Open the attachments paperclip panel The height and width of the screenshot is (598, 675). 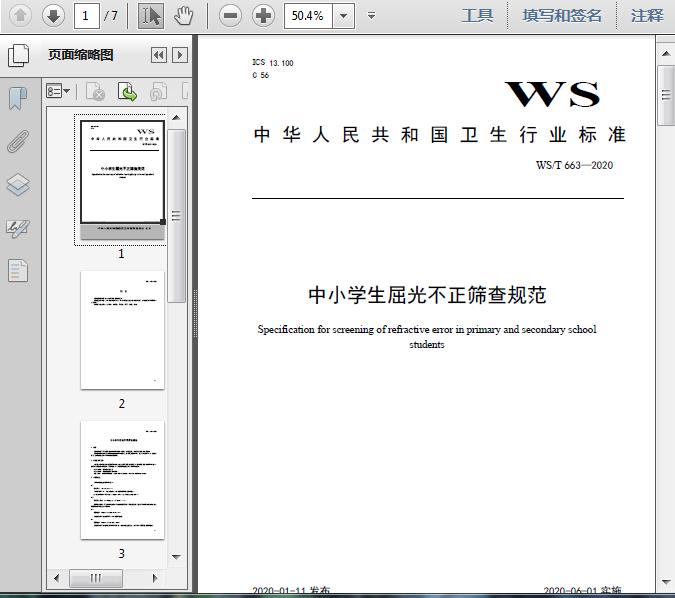[x=18, y=141]
